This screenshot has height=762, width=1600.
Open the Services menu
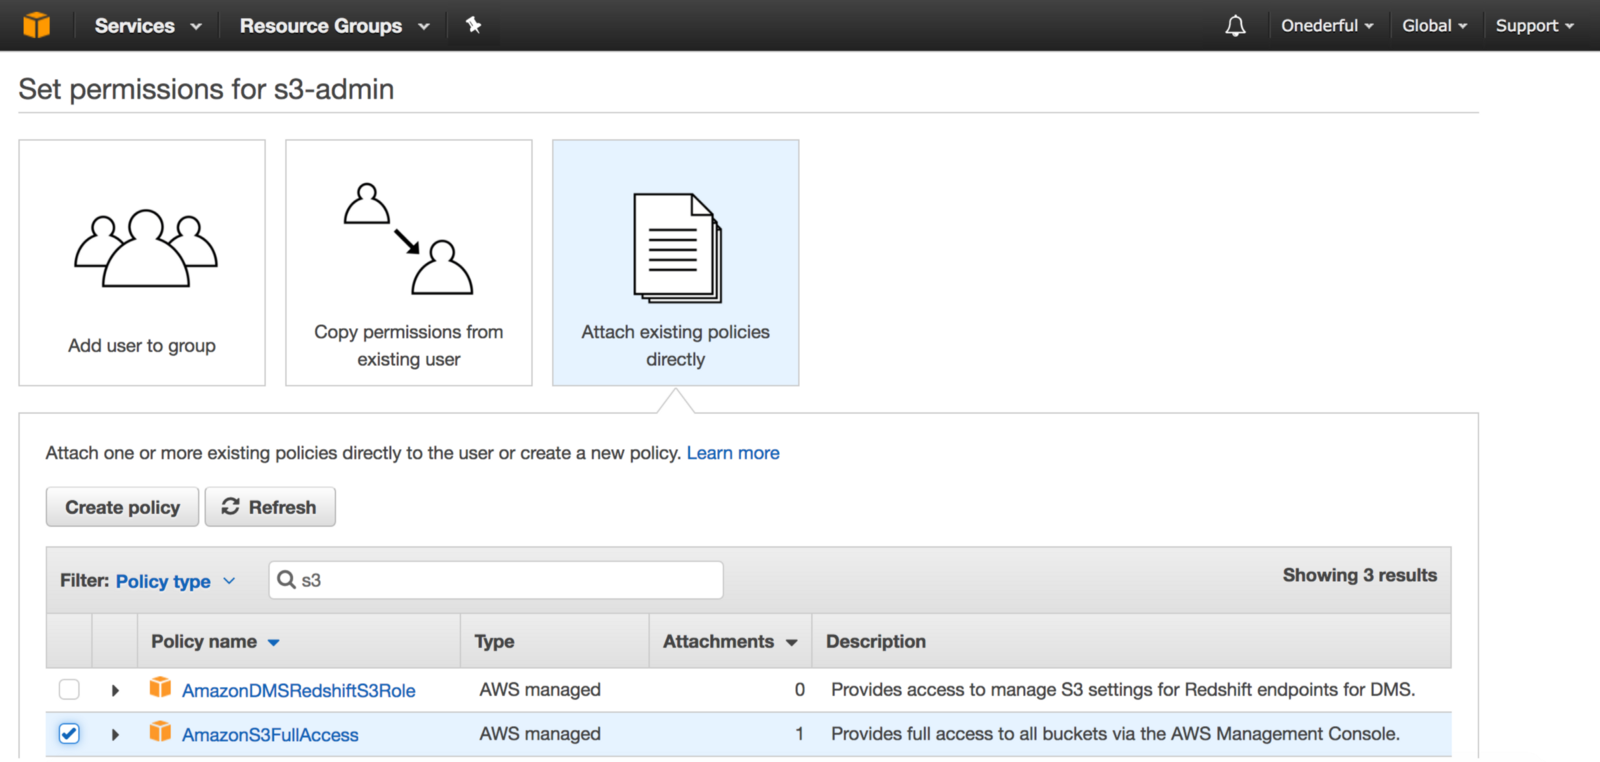coord(147,26)
